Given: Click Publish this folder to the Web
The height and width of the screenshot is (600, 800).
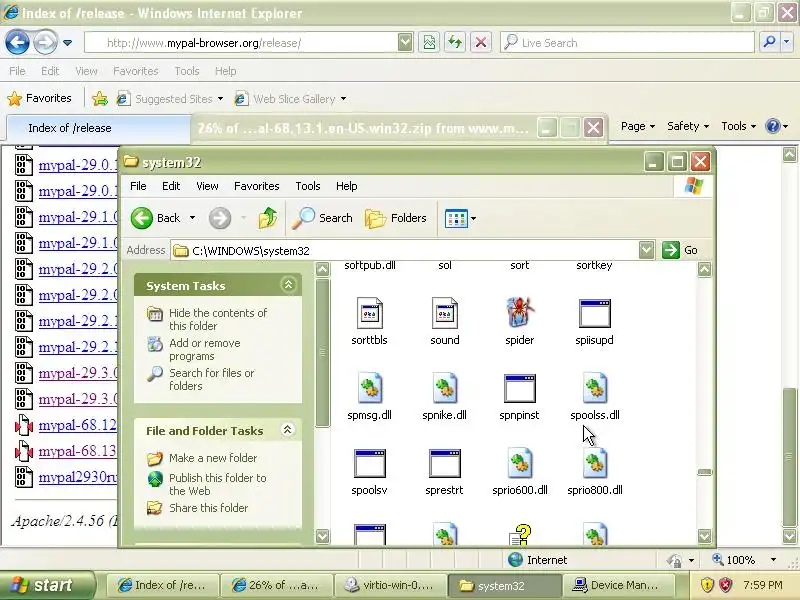Looking at the screenshot, I should coord(217,484).
